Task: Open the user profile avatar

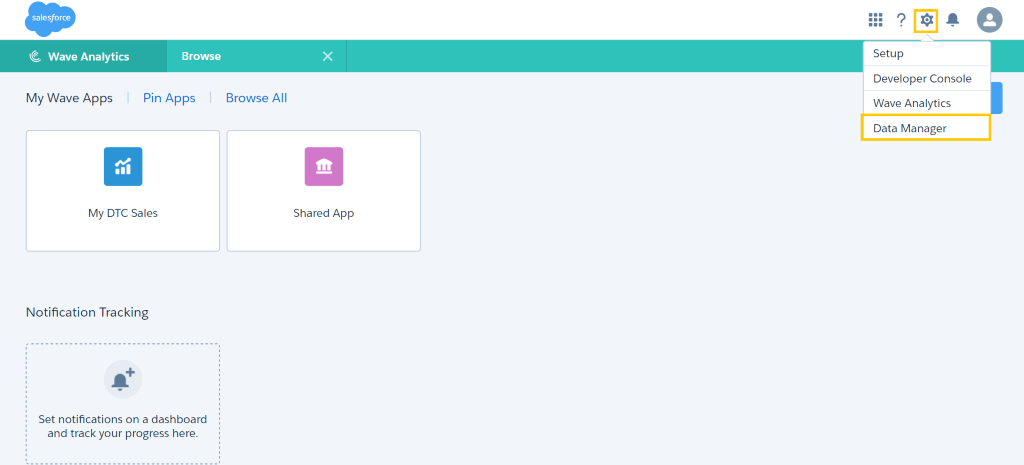Action: [989, 20]
